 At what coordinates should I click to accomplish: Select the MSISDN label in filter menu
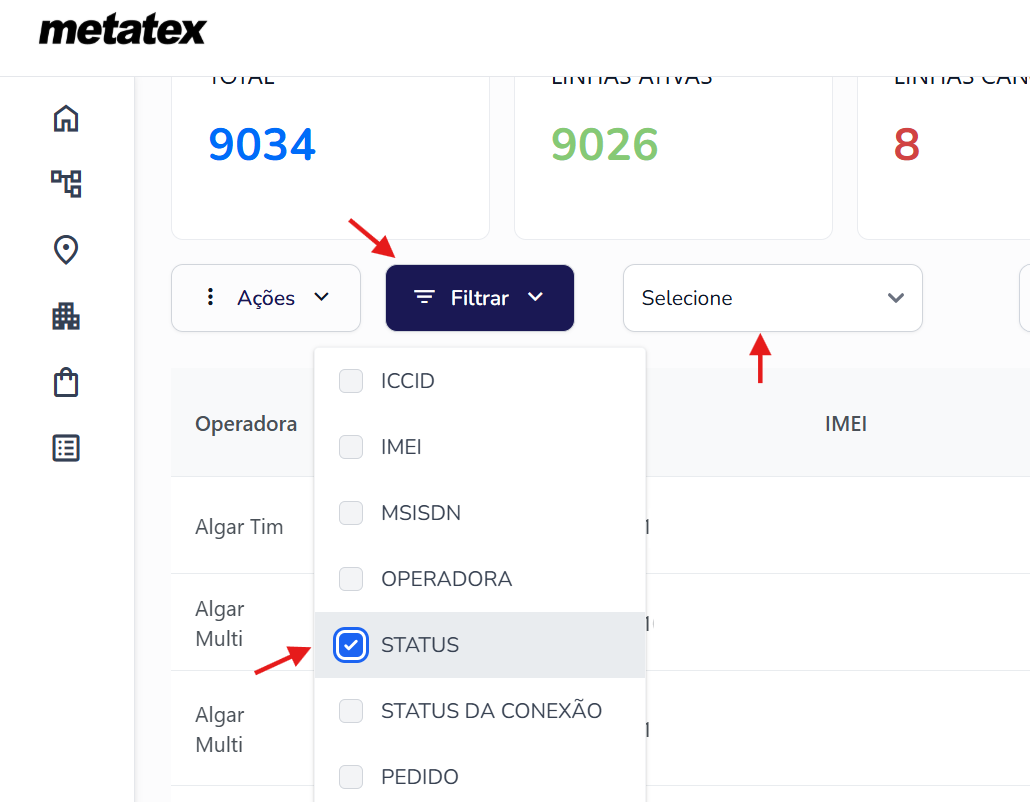tap(421, 513)
